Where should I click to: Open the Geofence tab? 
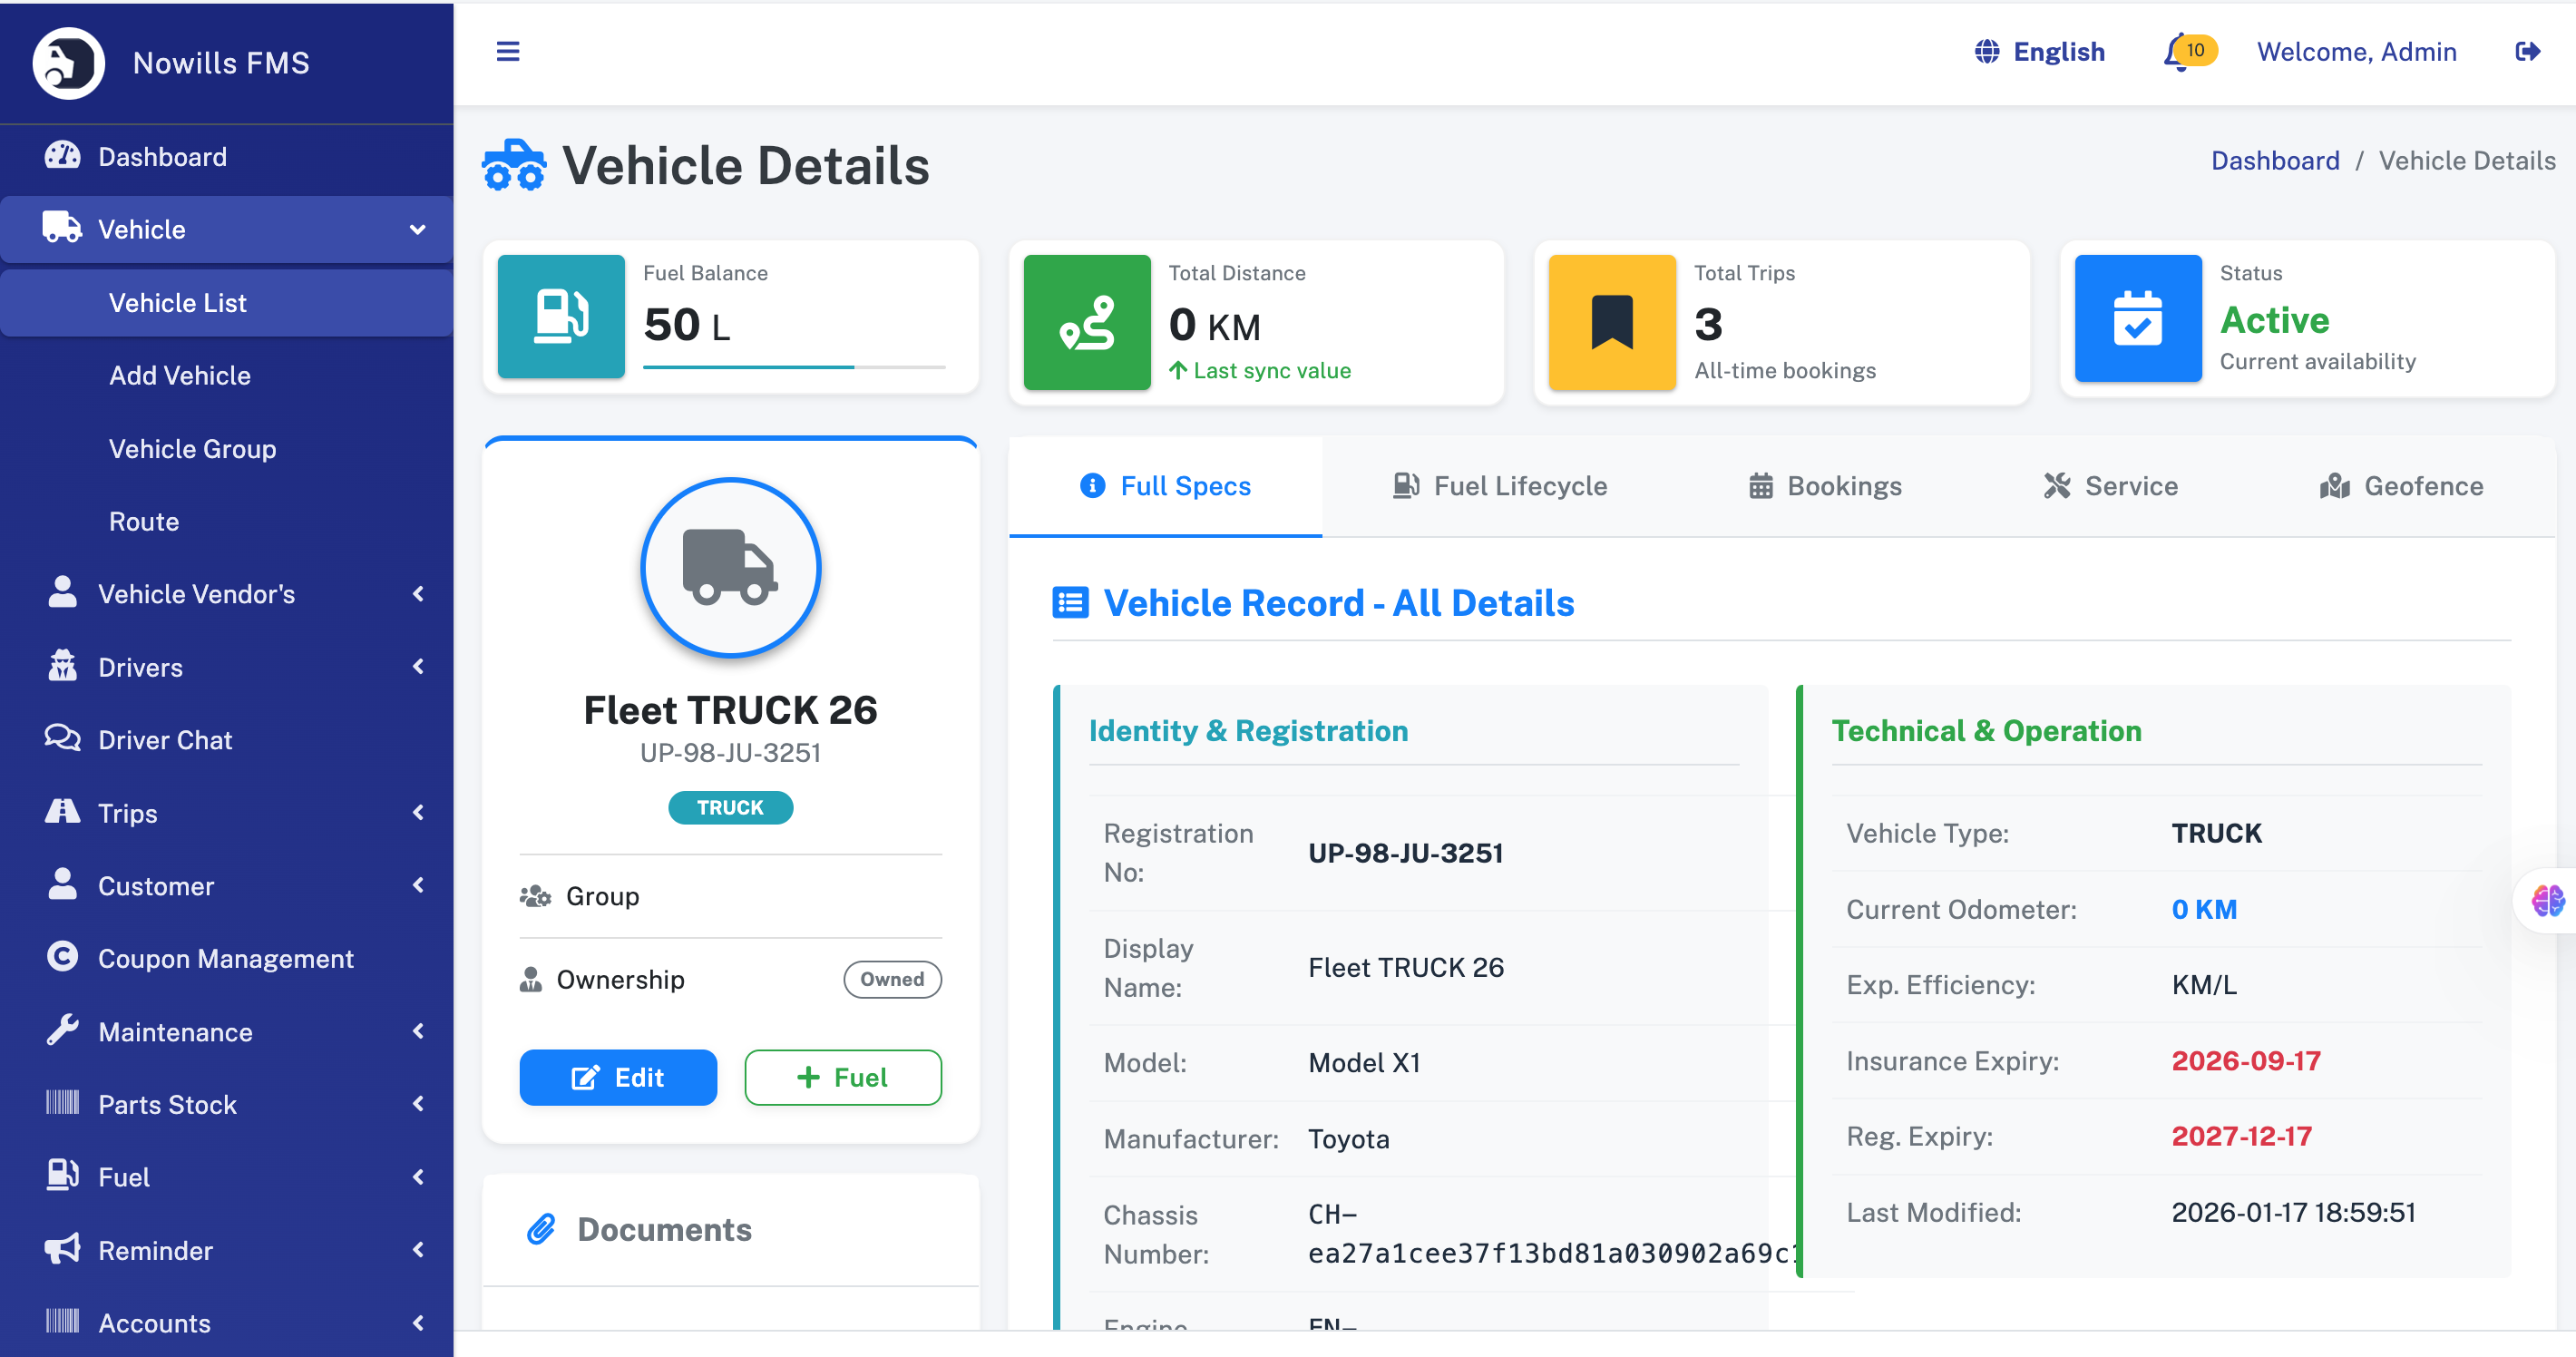click(x=2401, y=486)
